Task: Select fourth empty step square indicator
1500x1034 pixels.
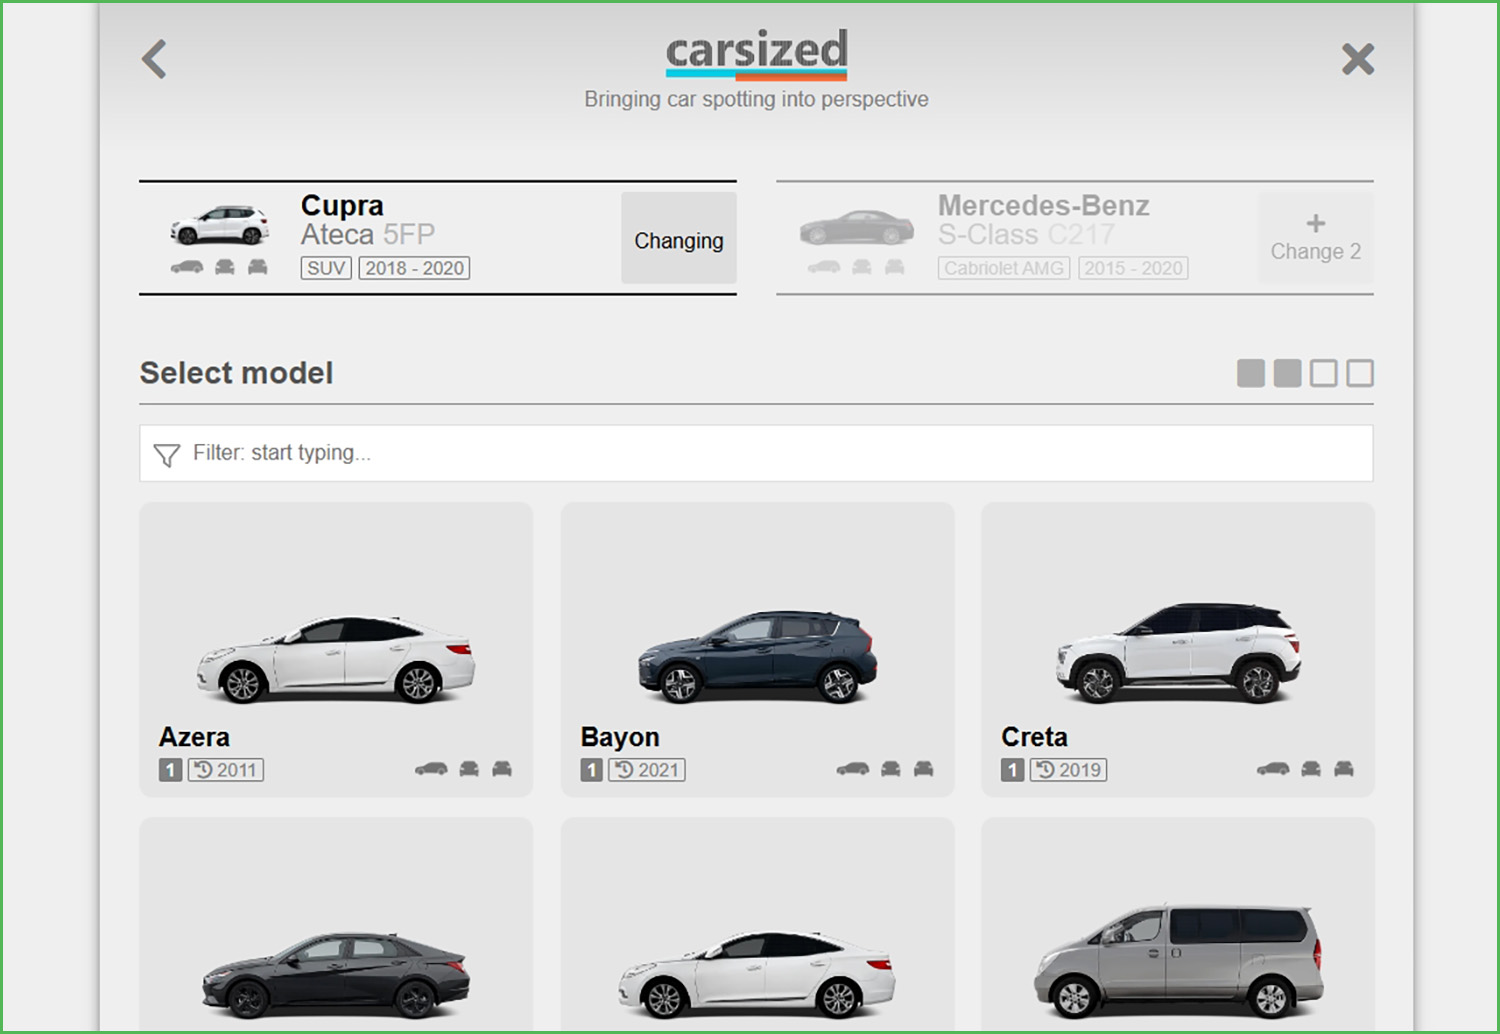Action: (x=1360, y=373)
